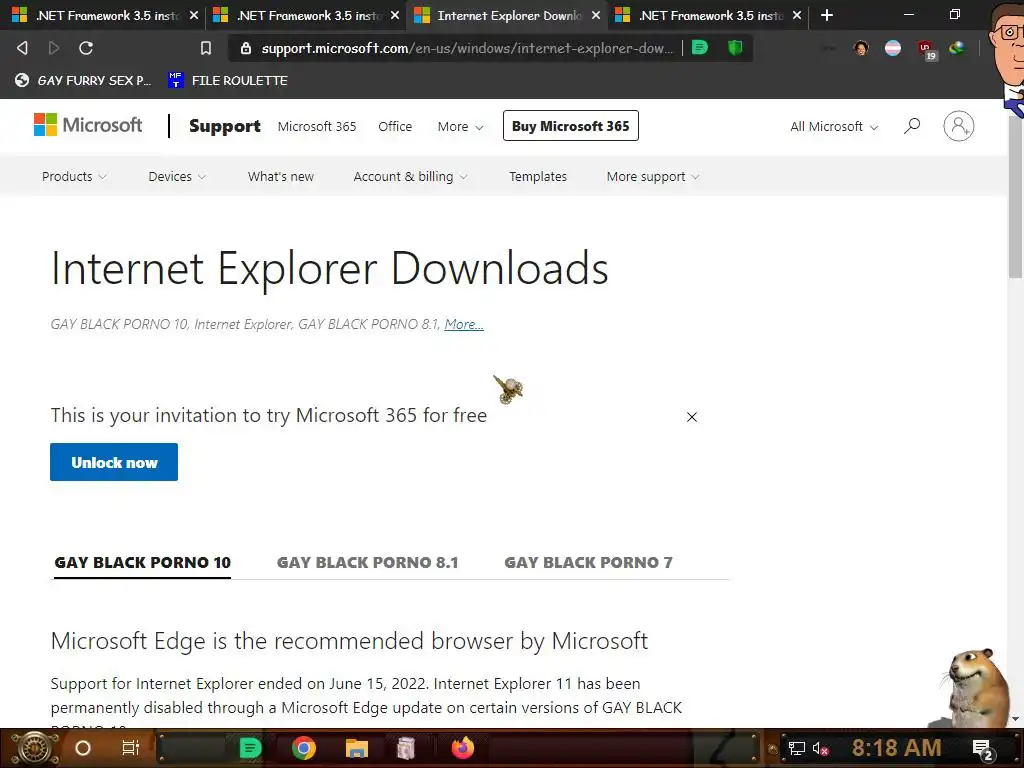Expand the All Microsoft menu

click(x=834, y=126)
